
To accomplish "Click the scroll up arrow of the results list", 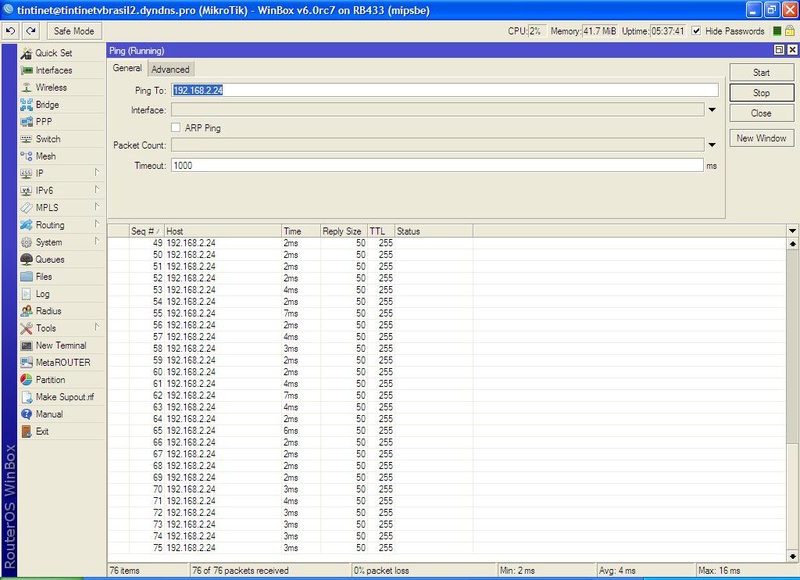I will coord(792,243).
